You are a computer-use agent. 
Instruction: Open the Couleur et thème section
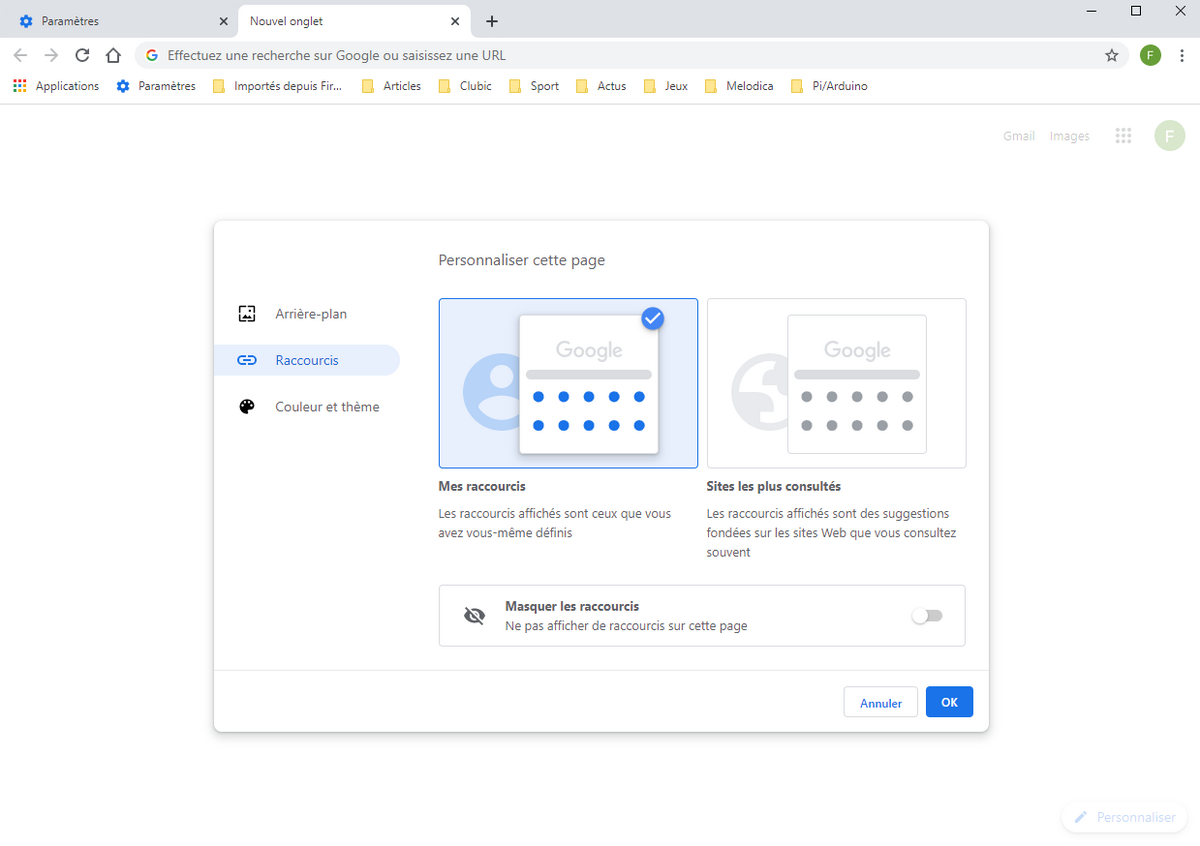307,407
